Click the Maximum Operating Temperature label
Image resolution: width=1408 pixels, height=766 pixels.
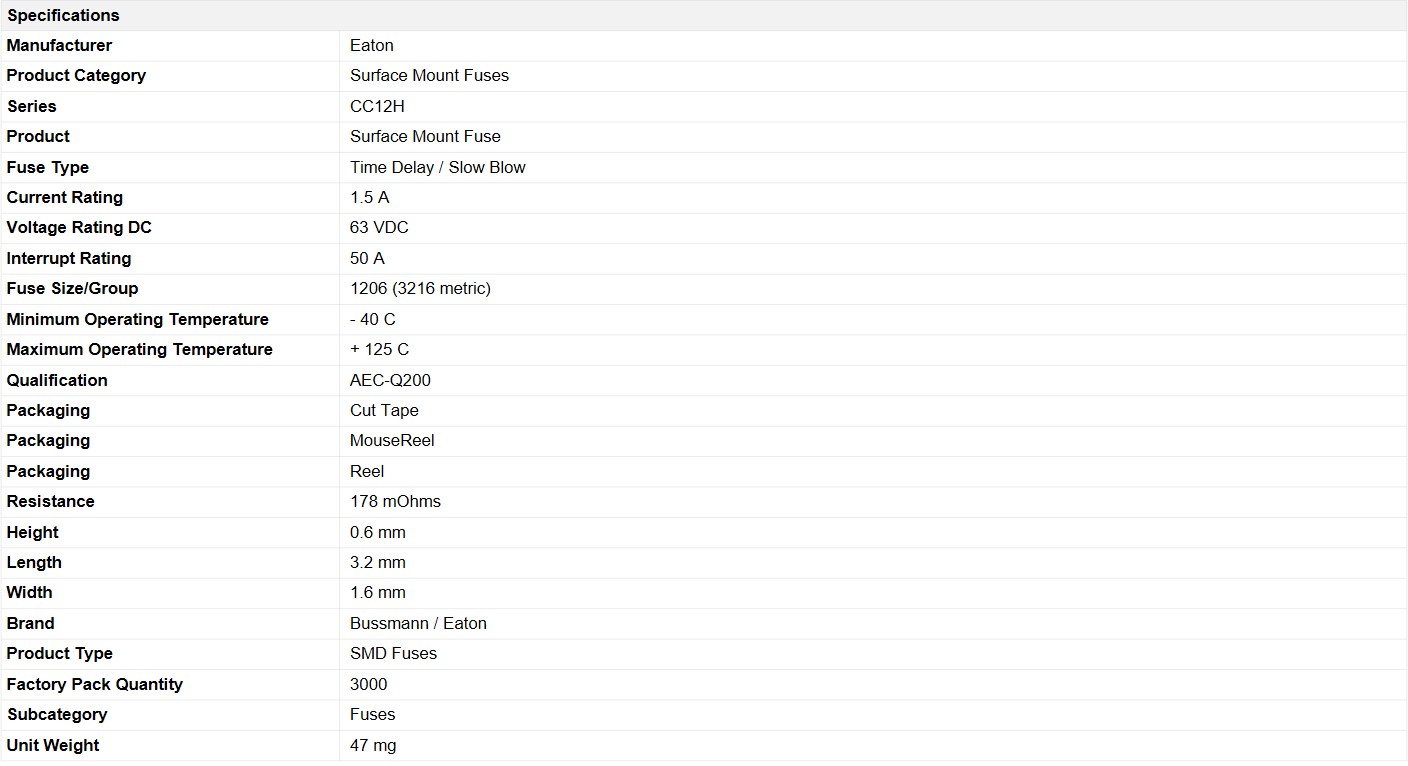point(139,349)
